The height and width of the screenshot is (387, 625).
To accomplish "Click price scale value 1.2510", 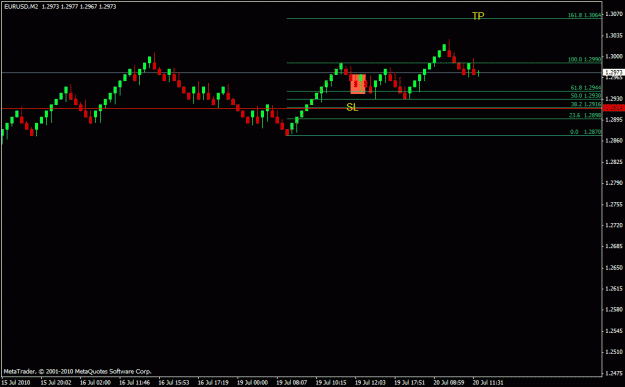I will click(614, 352).
